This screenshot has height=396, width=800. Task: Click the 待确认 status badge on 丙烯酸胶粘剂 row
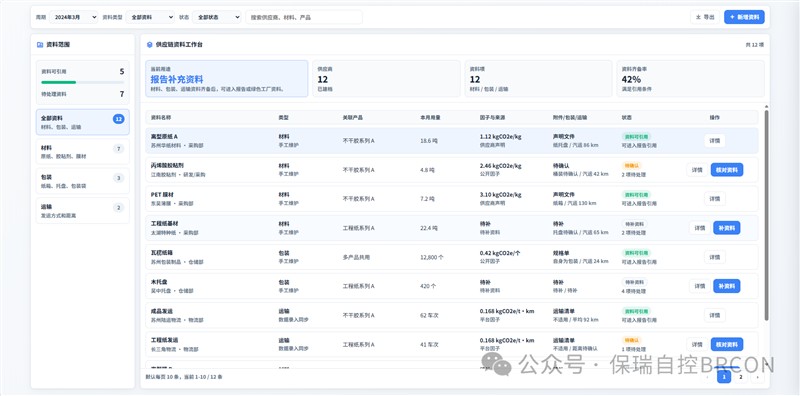pos(631,166)
